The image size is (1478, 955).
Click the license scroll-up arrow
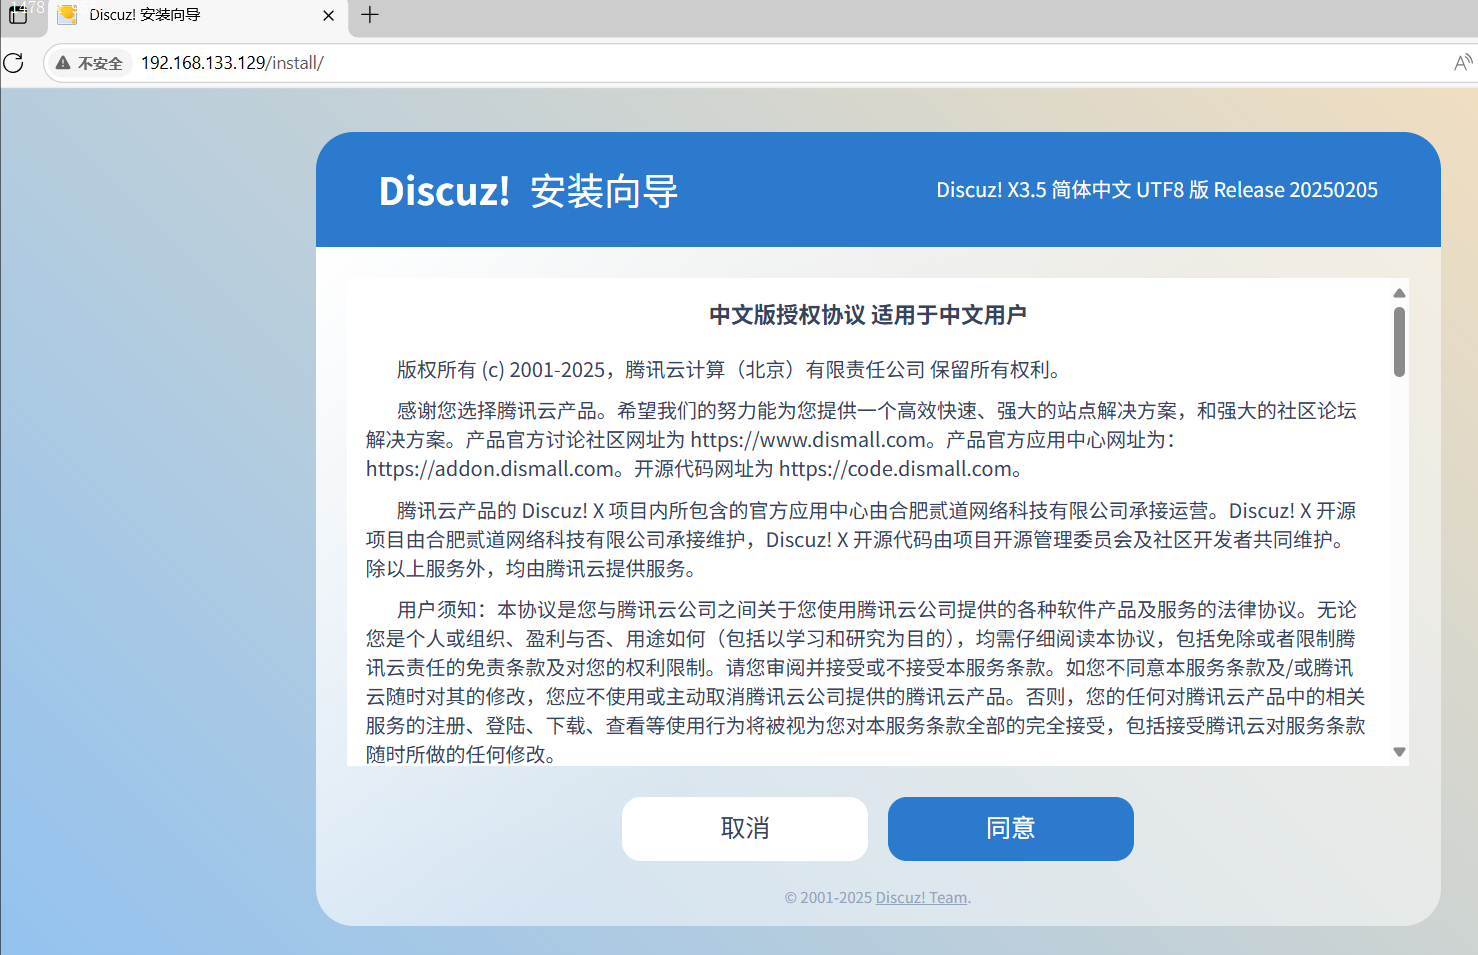pyautogui.click(x=1399, y=293)
